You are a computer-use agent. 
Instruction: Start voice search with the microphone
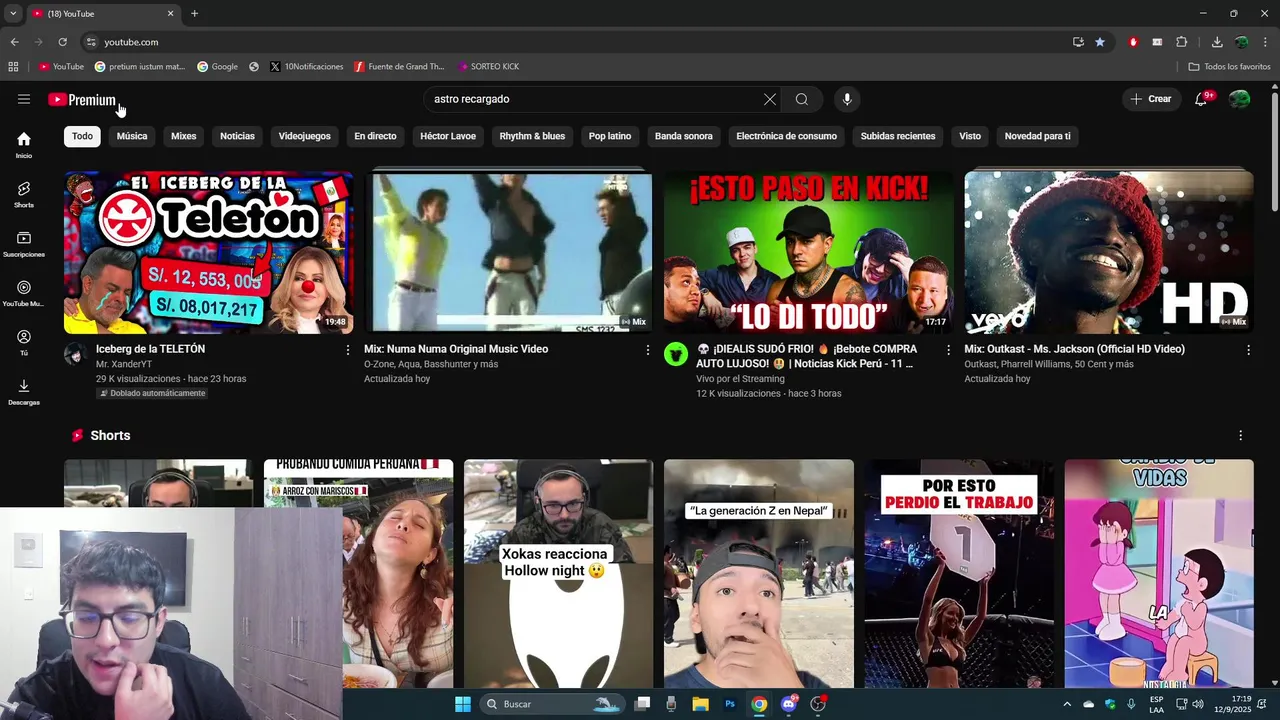(x=847, y=99)
